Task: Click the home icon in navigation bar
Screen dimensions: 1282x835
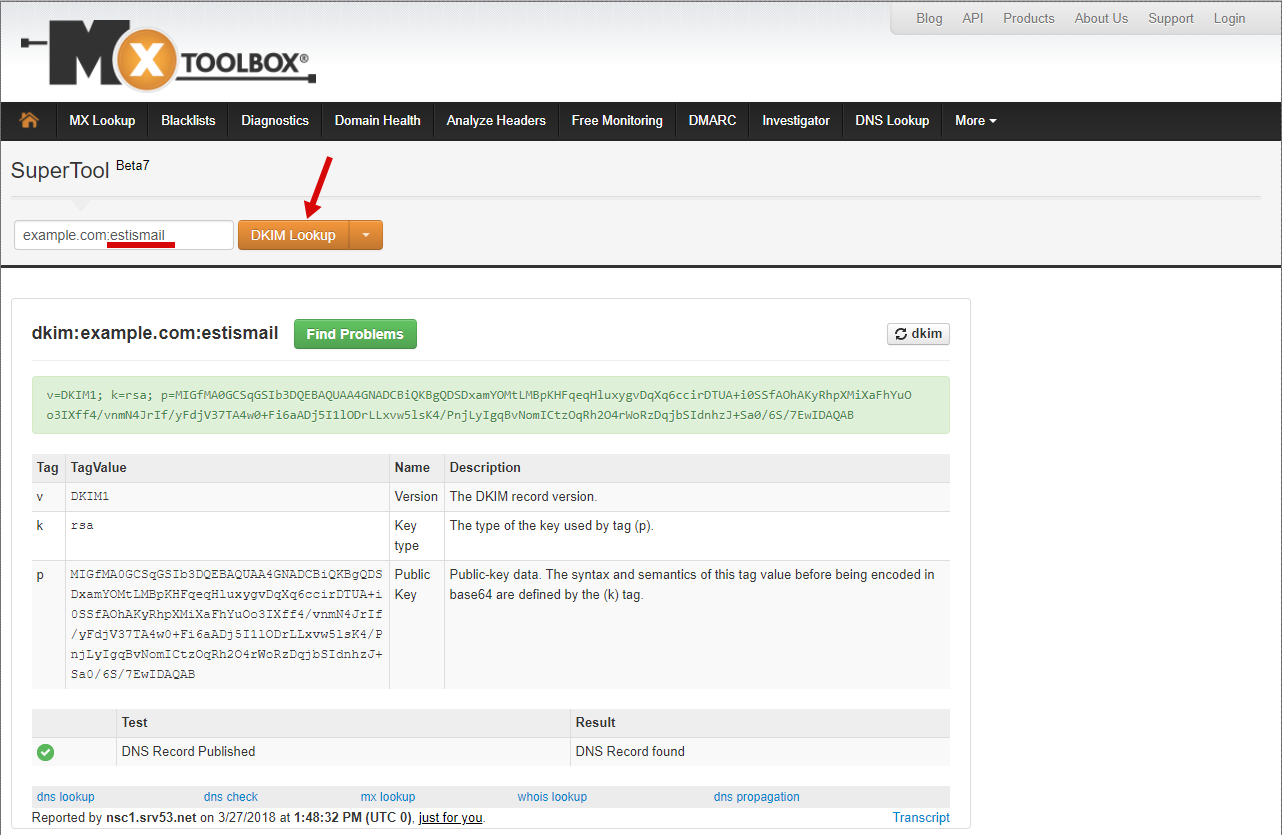Action: (29, 120)
